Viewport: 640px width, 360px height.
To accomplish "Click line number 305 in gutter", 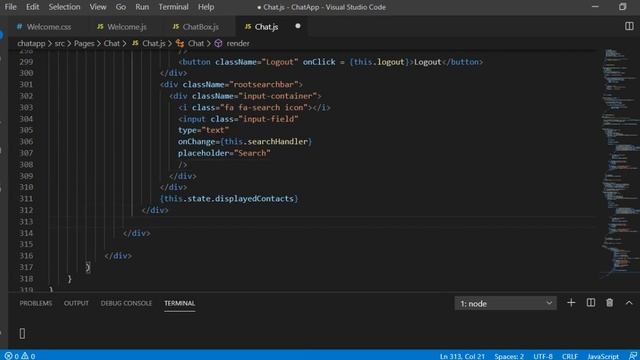I will coord(26,130).
